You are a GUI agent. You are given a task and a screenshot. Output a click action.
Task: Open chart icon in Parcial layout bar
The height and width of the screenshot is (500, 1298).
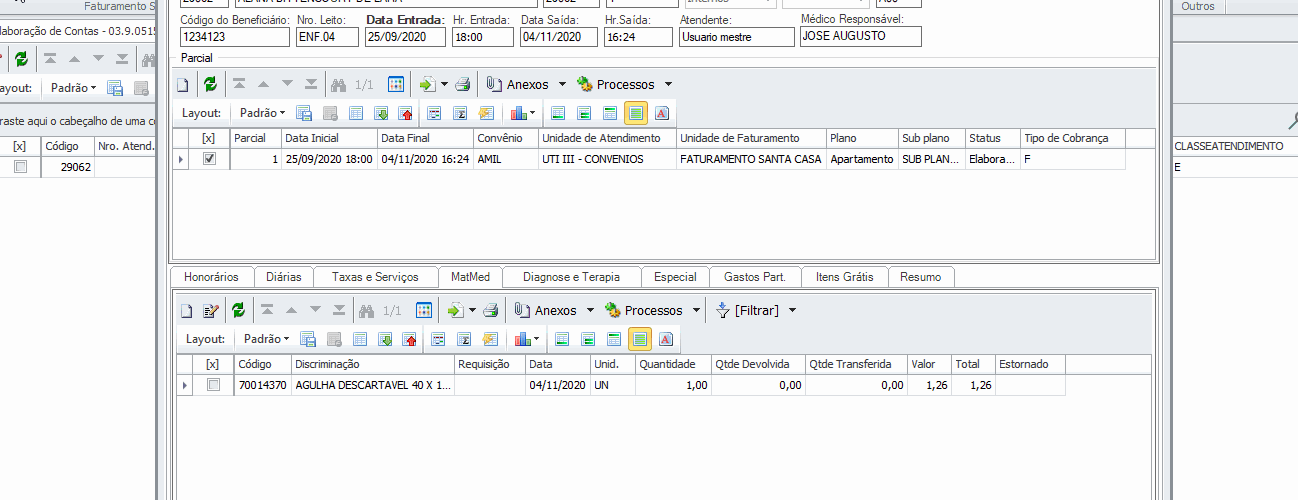518,113
